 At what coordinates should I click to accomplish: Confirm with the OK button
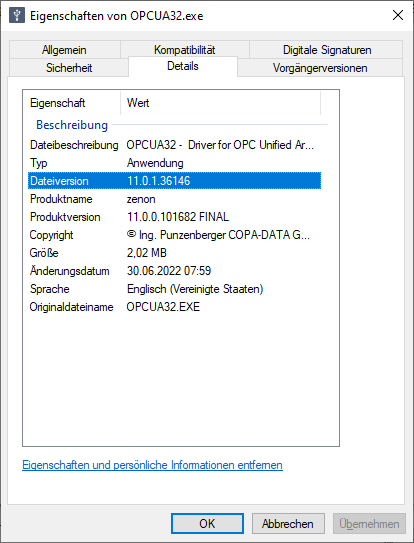tap(207, 524)
